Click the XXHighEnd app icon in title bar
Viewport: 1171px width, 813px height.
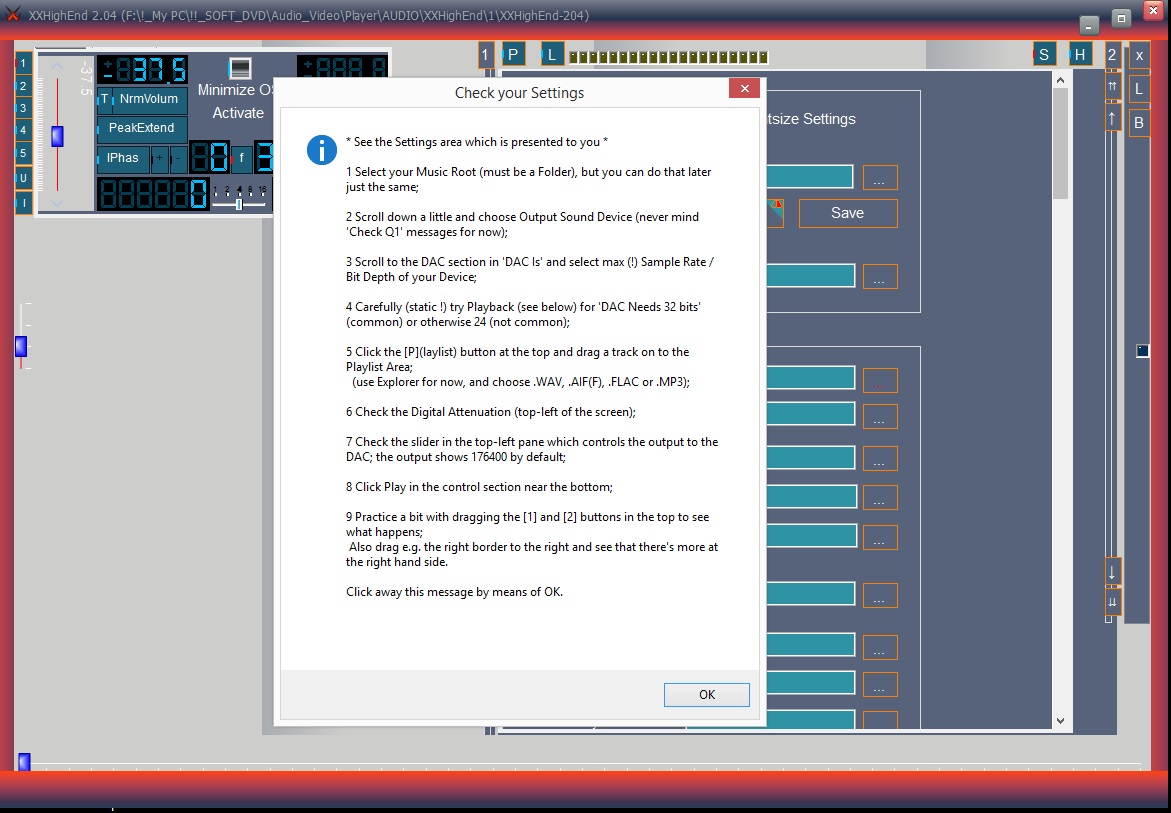click(13, 15)
